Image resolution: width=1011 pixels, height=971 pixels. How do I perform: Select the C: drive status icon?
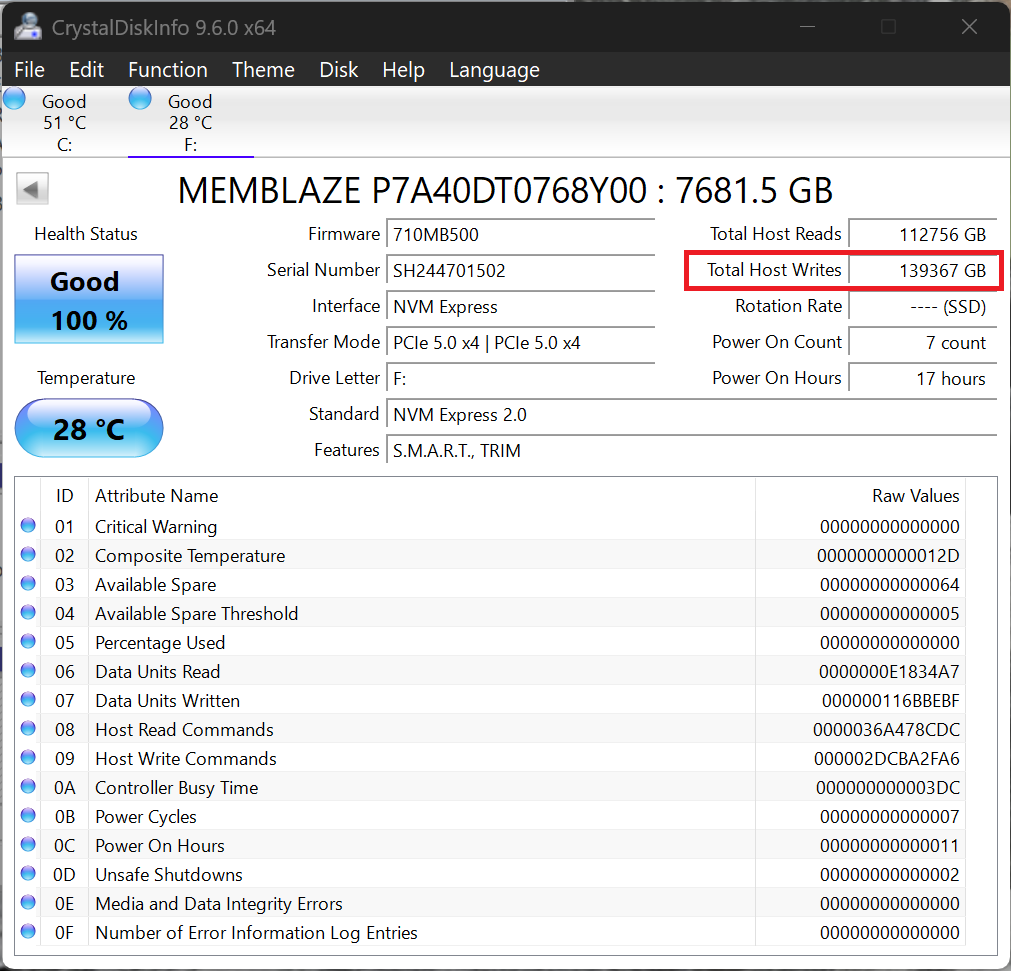click(x=15, y=99)
